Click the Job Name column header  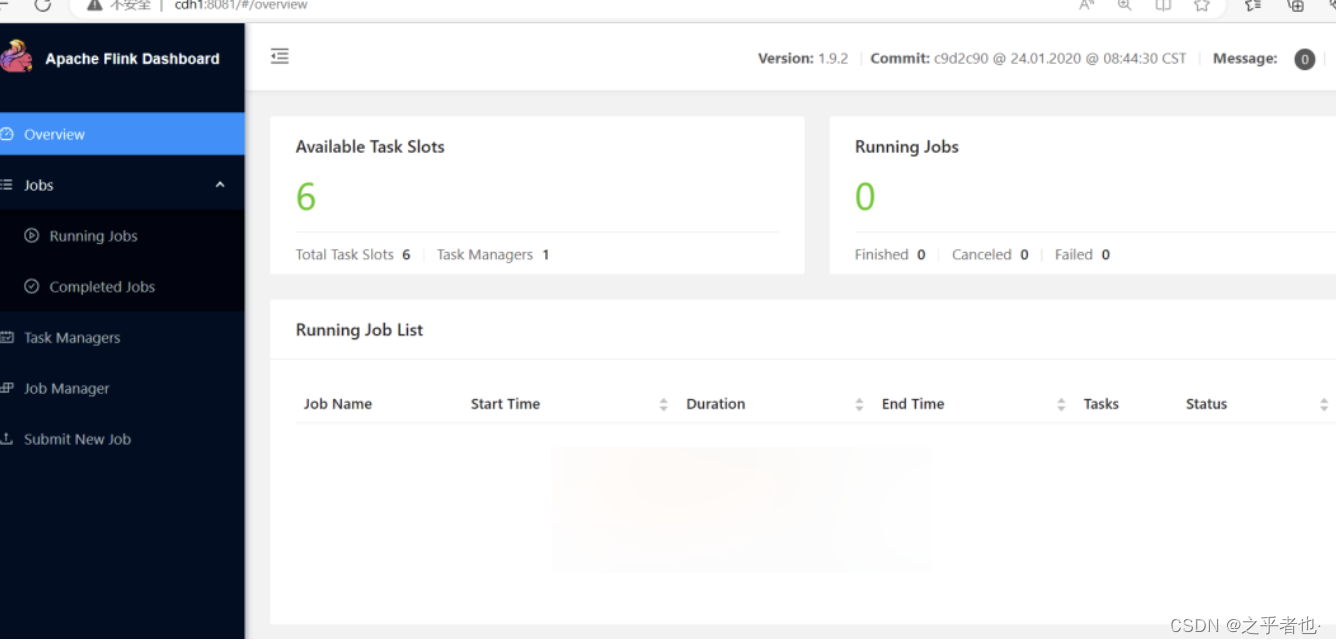click(x=338, y=404)
